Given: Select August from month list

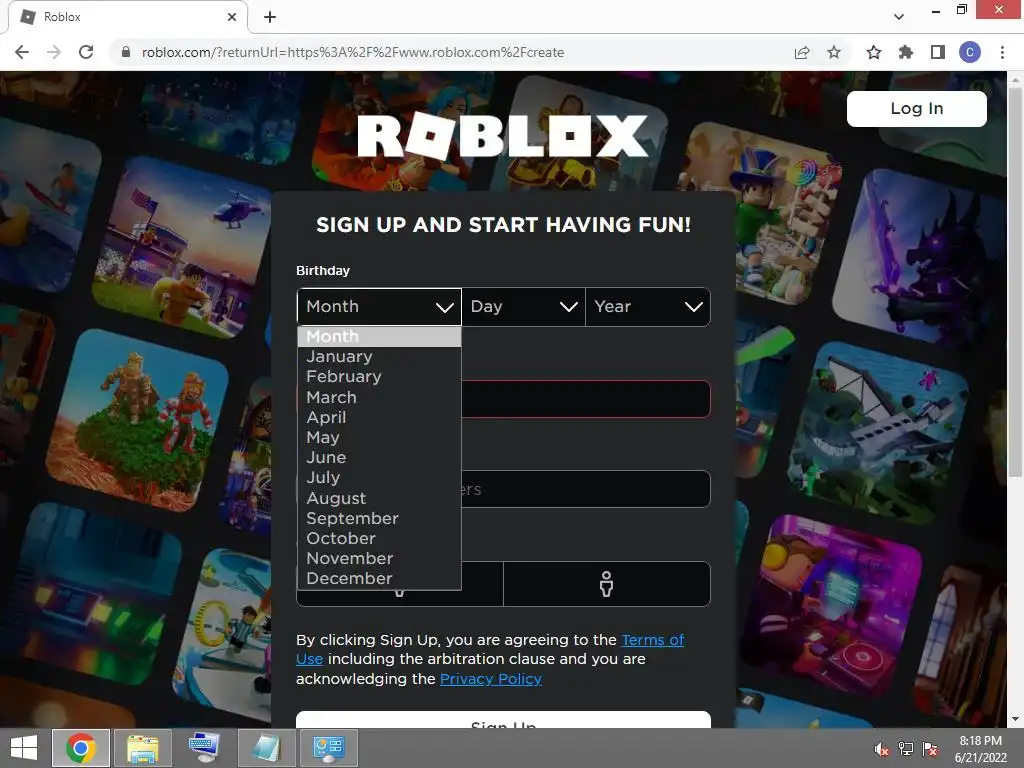Looking at the screenshot, I should pyautogui.click(x=379, y=498).
